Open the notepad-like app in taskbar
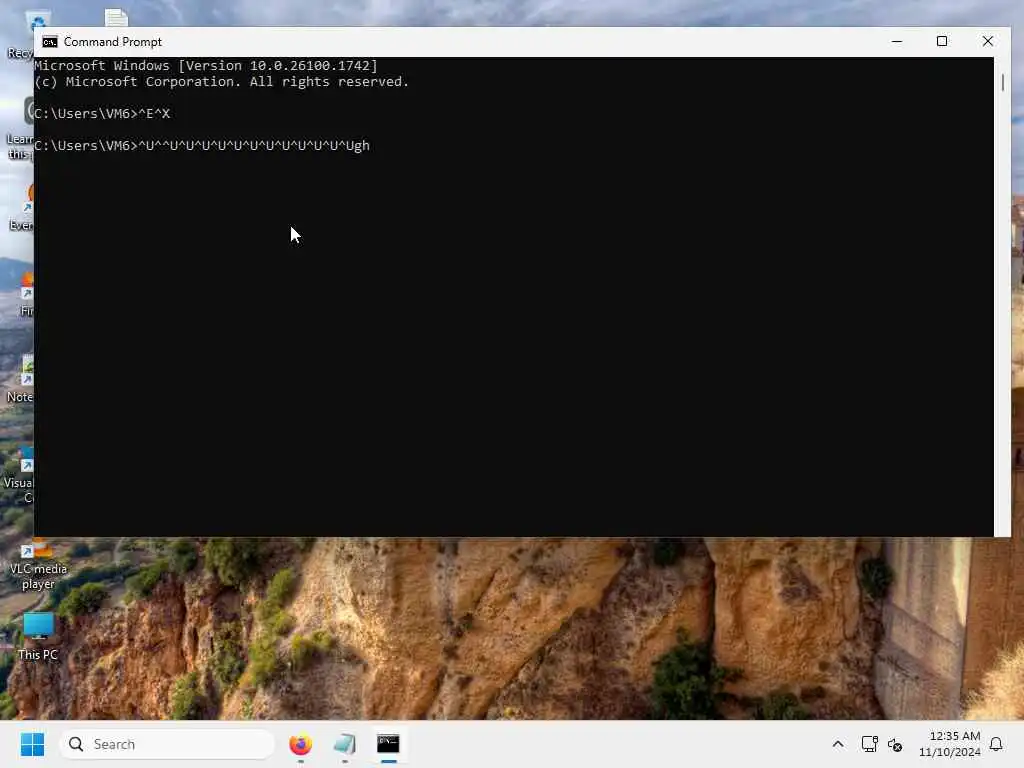 (x=344, y=744)
